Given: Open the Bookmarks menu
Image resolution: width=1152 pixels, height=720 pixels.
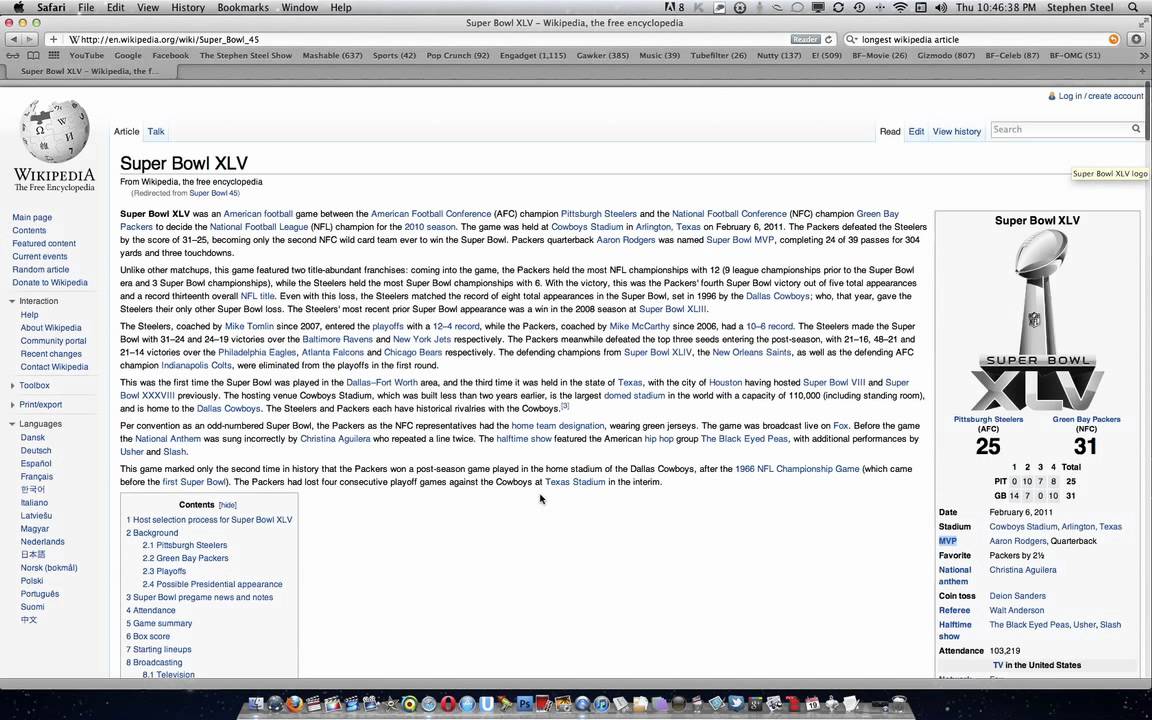Looking at the screenshot, I should pyautogui.click(x=242, y=7).
